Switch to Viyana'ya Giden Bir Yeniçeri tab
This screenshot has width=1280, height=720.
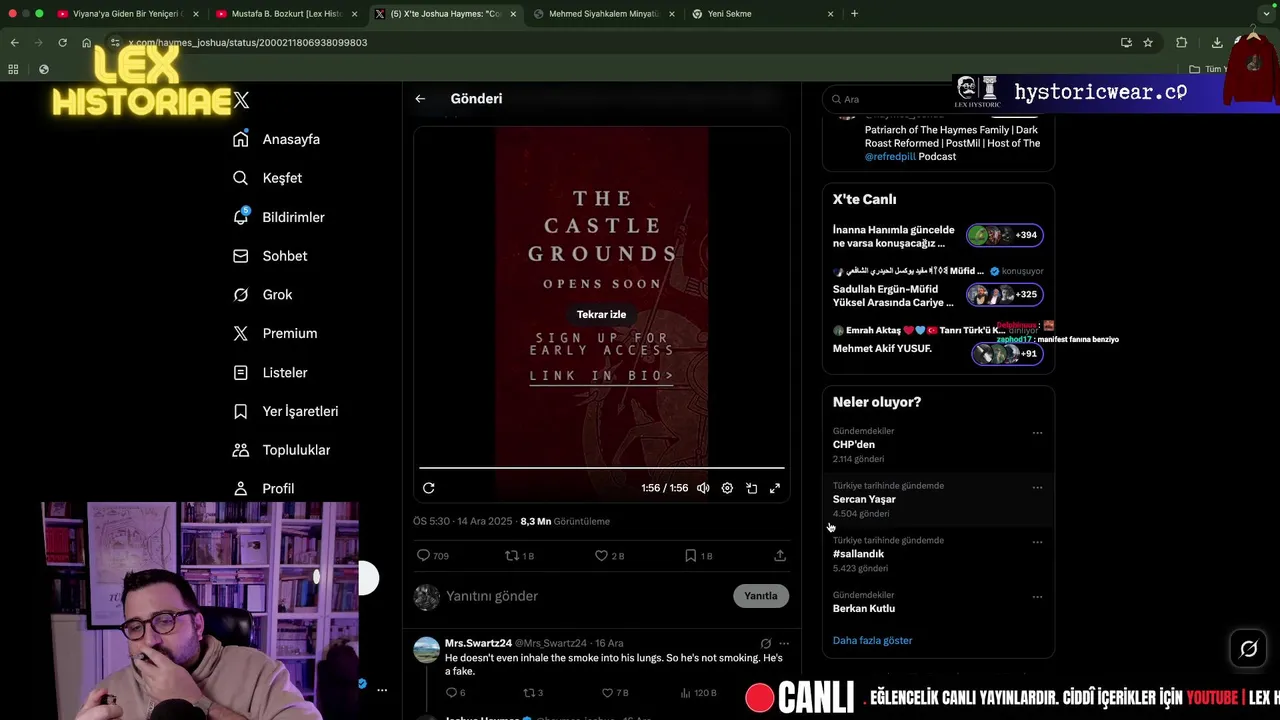coord(126,14)
